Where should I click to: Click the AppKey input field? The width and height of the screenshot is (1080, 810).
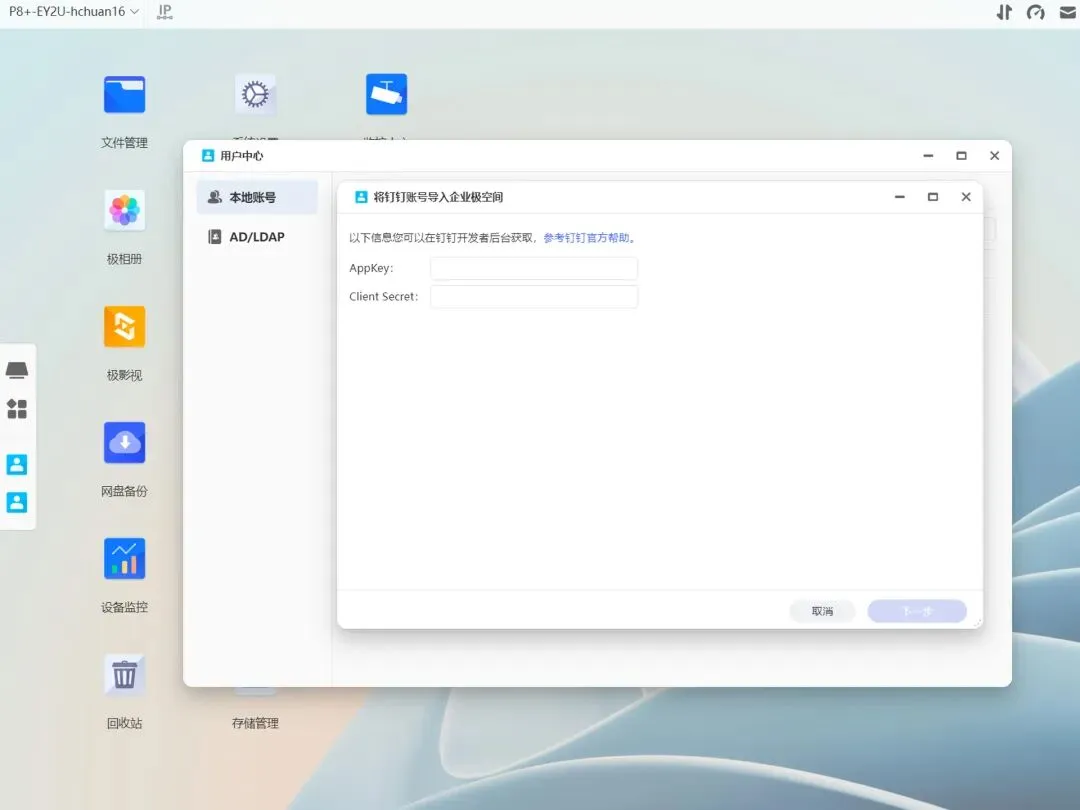pos(534,268)
